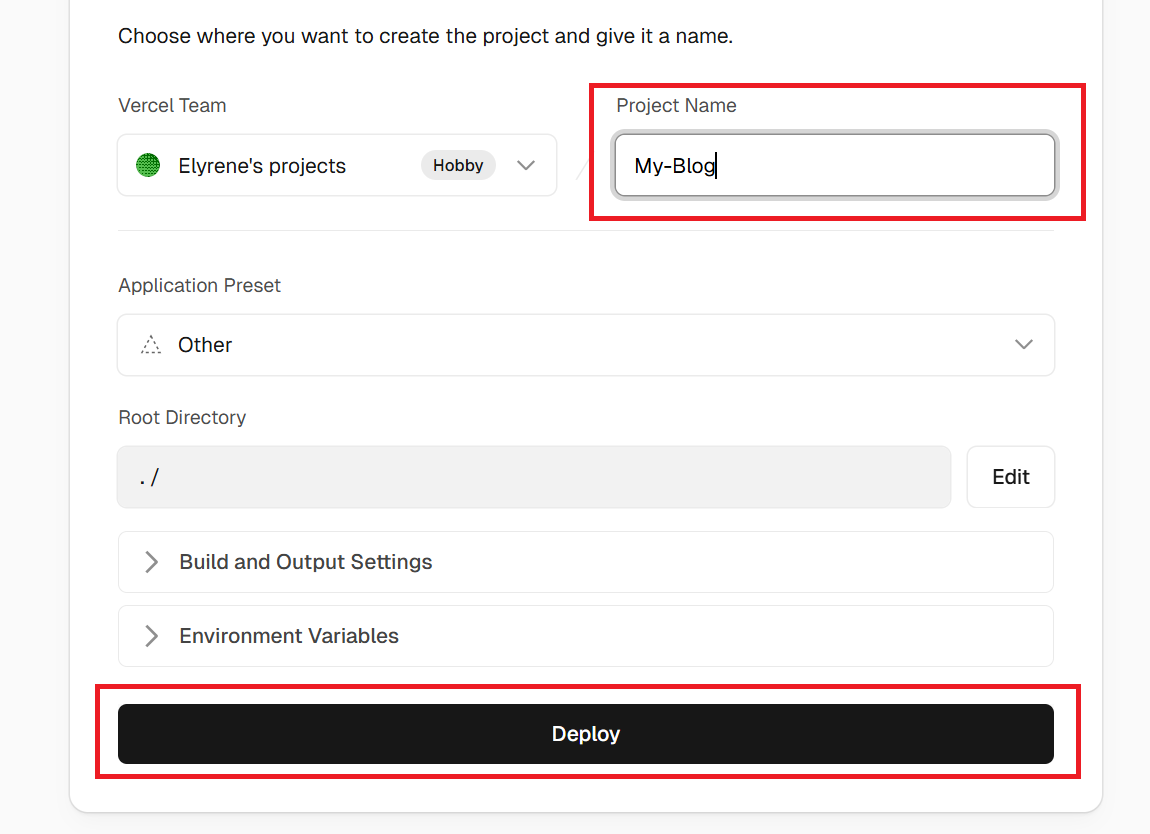
Task: Click the Environment Variables title
Action: pyautogui.click(x=289, y=636)
